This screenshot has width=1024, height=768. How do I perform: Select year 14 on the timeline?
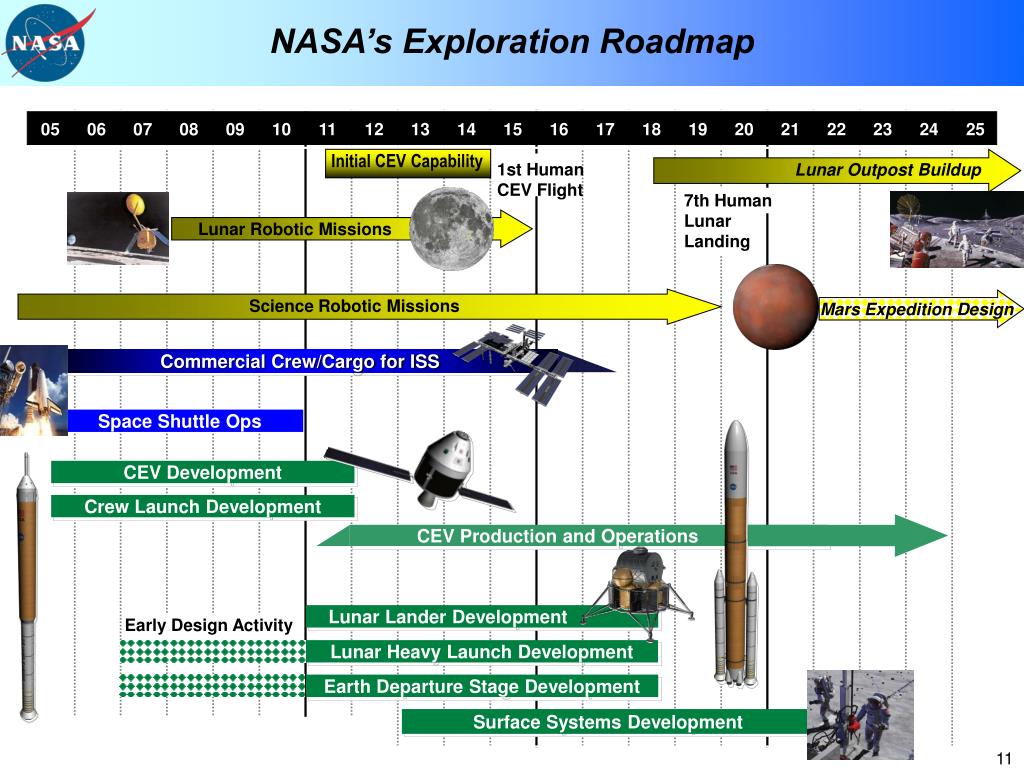(466, 129)
